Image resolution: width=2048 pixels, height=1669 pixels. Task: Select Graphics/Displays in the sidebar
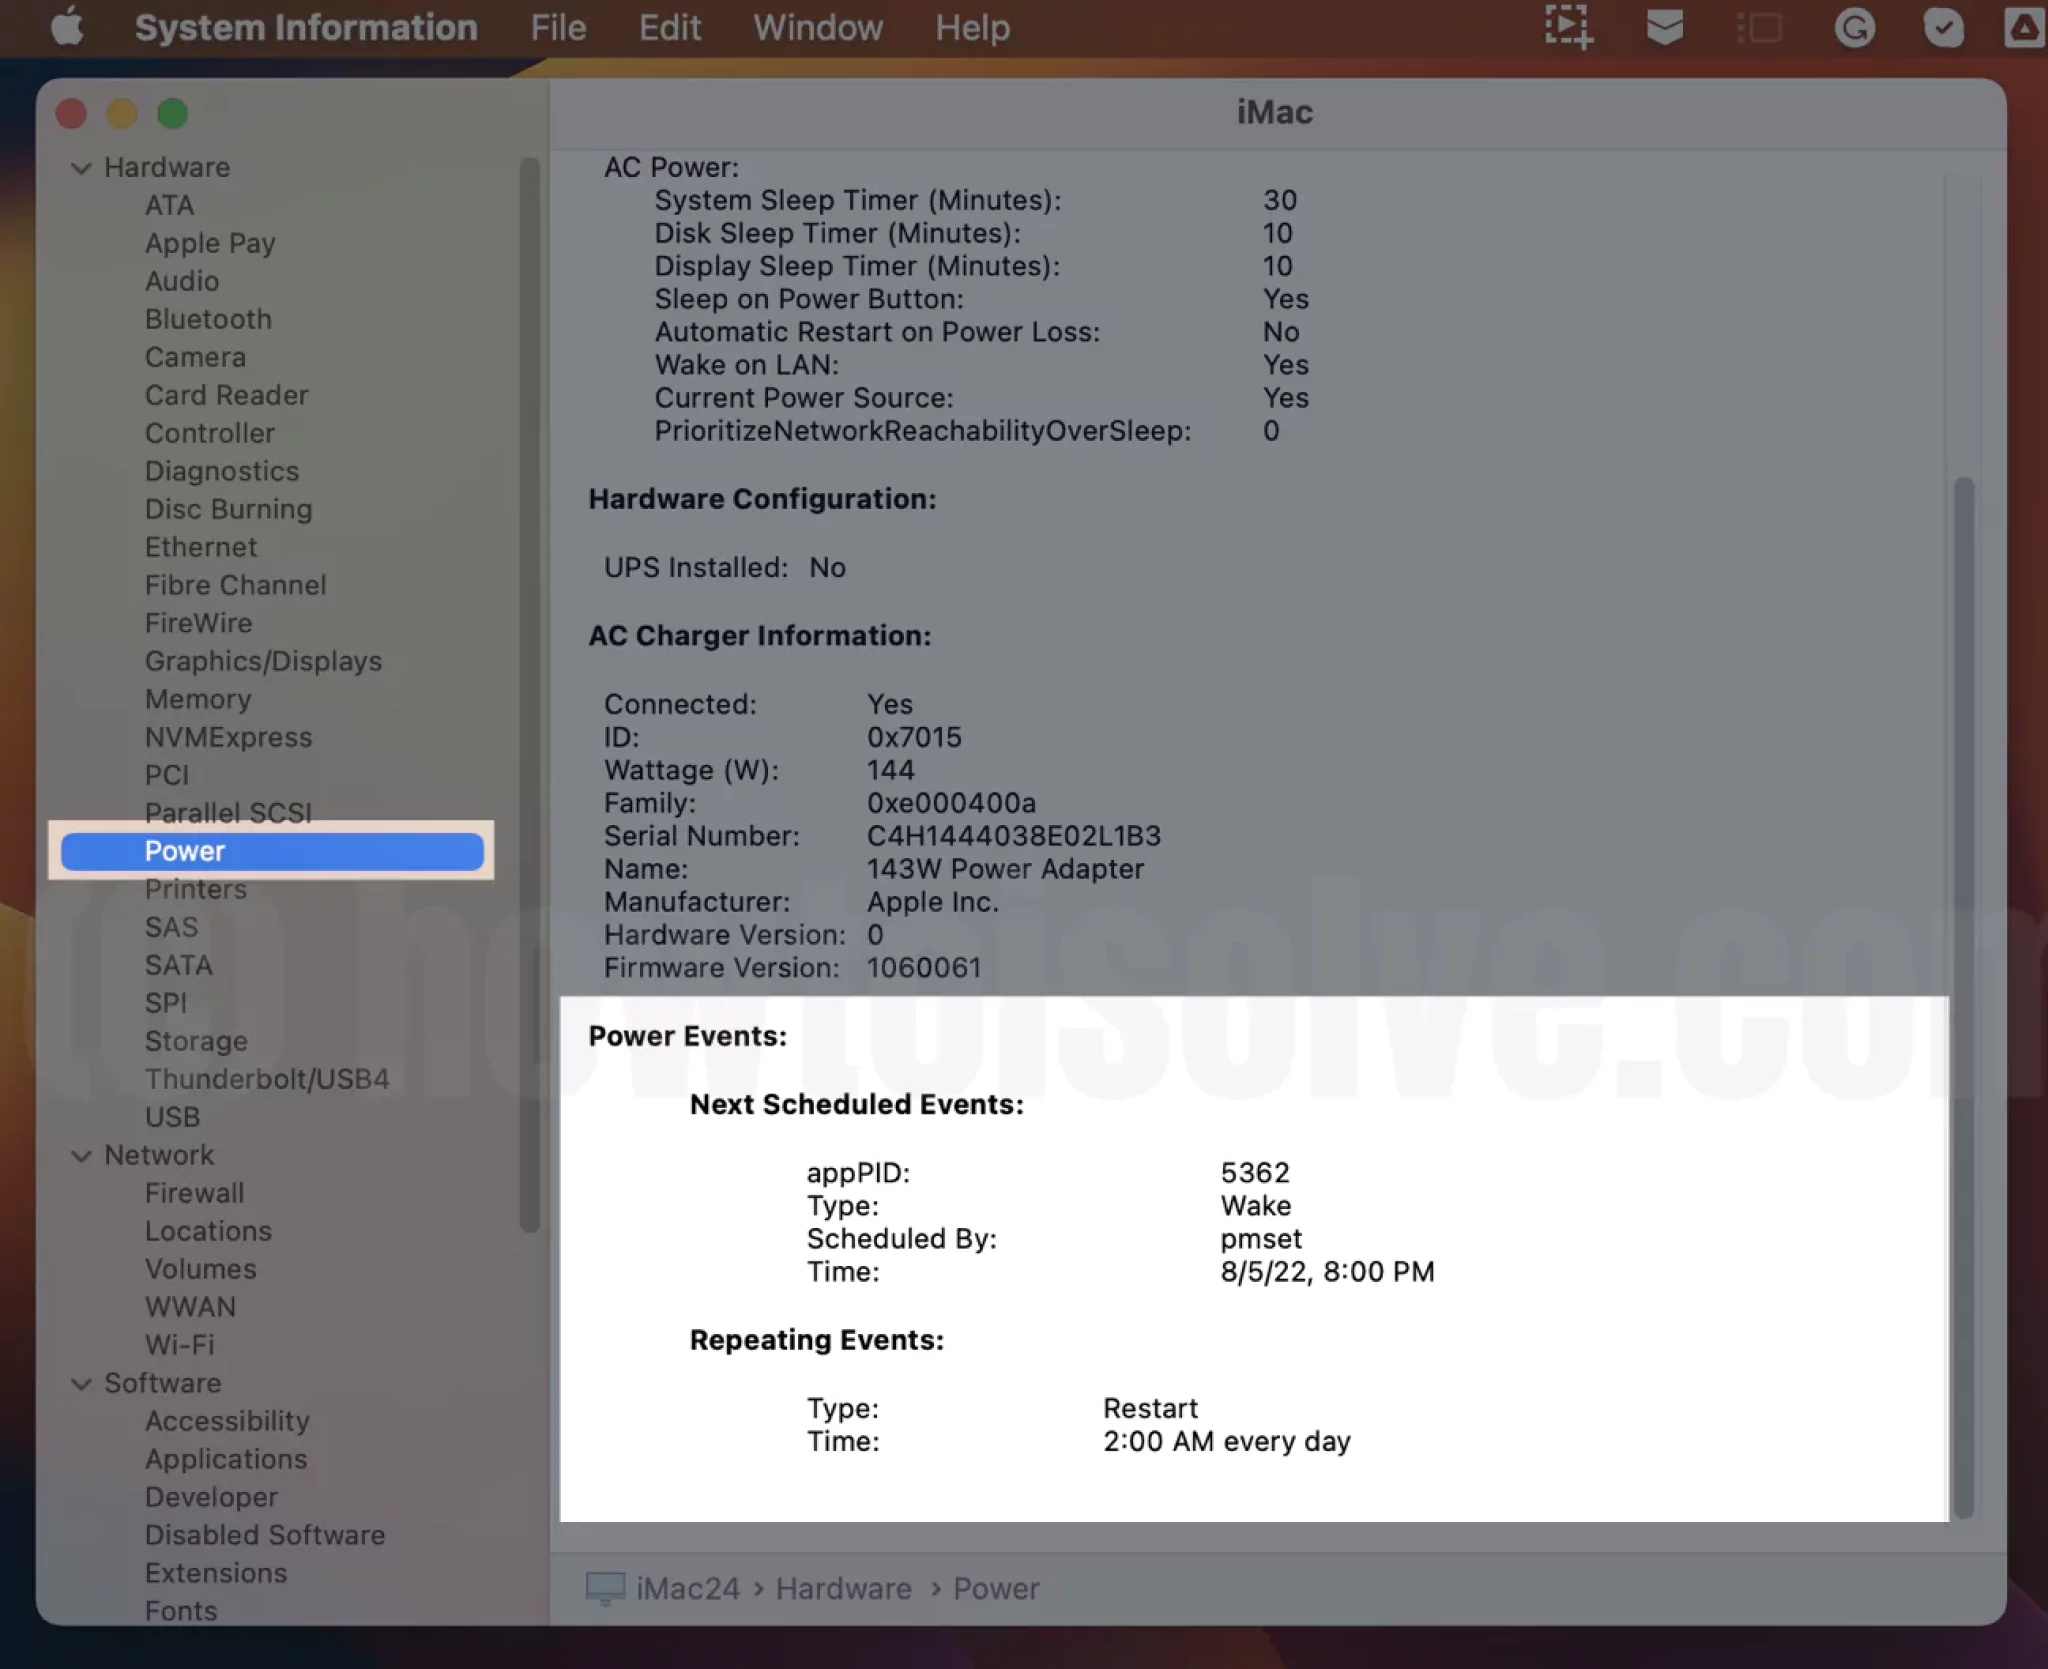coord(263,661)
